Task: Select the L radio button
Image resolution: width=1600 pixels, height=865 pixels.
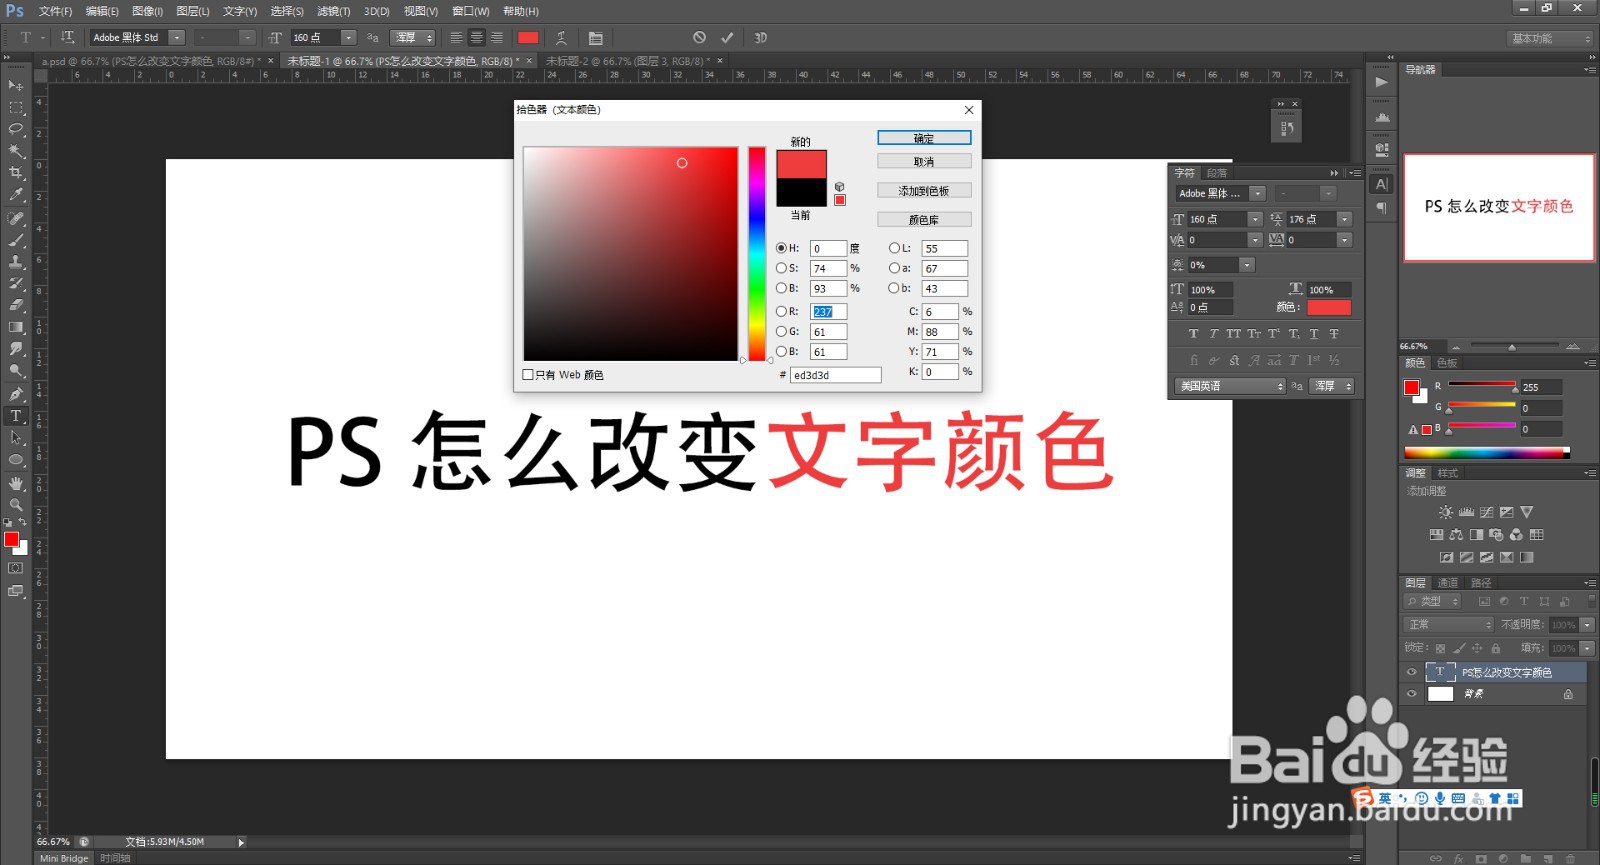Action: point(894,248)
